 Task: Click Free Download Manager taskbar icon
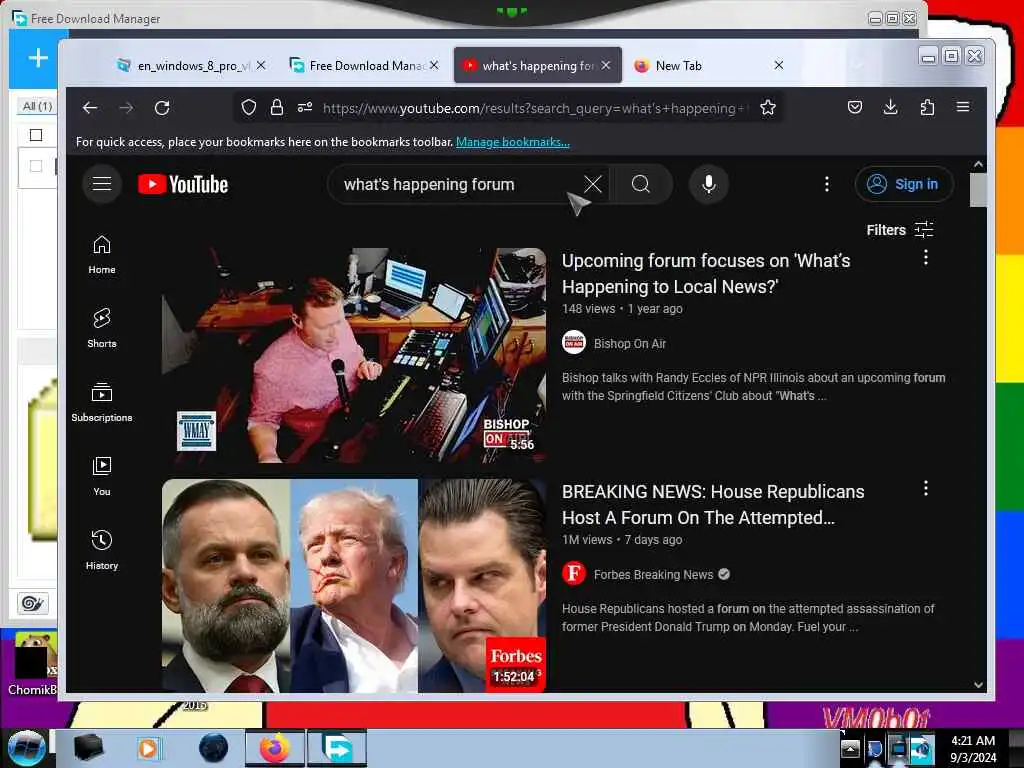coord(337,748)
